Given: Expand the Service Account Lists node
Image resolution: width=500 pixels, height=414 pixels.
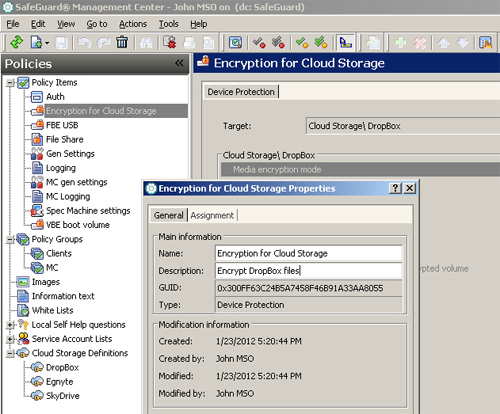Looking at the screenshot, I should [10, 339].
